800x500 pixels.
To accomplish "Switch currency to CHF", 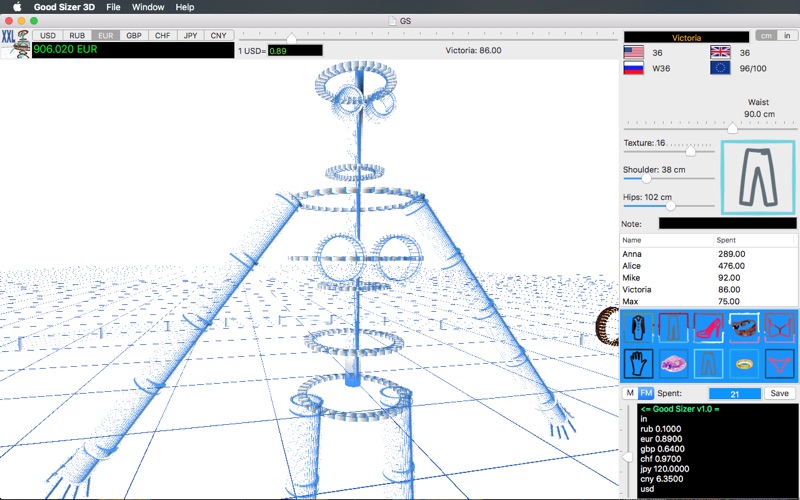I will tap(162, 35).
